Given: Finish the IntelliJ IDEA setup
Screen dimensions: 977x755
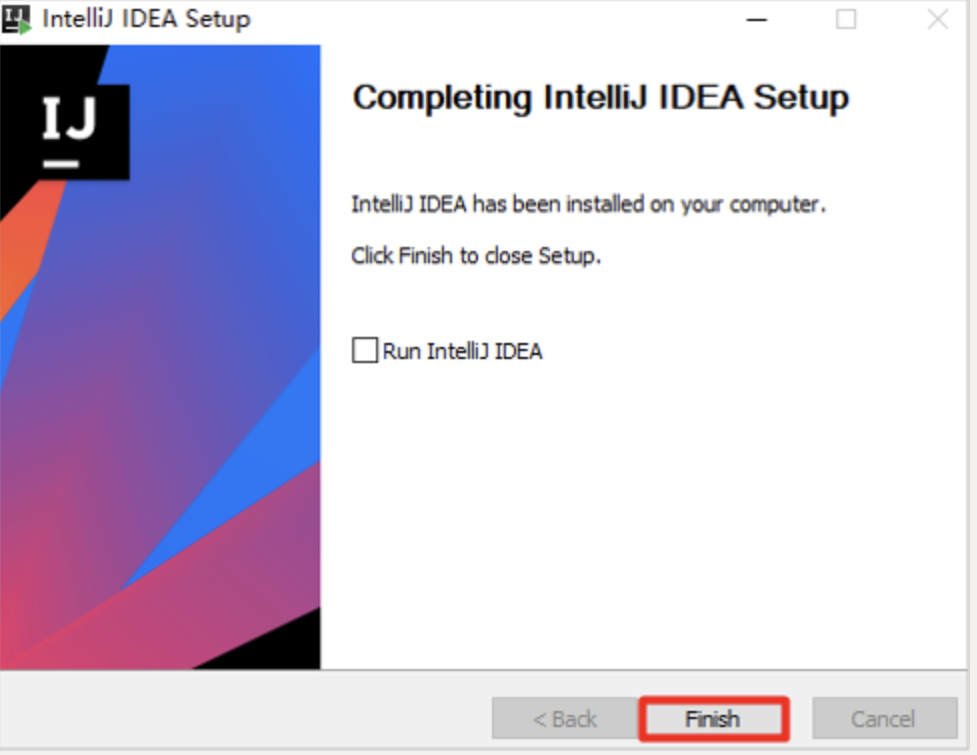Looking at the screenshot, I should pyautogui.click(x=713, y=719).
